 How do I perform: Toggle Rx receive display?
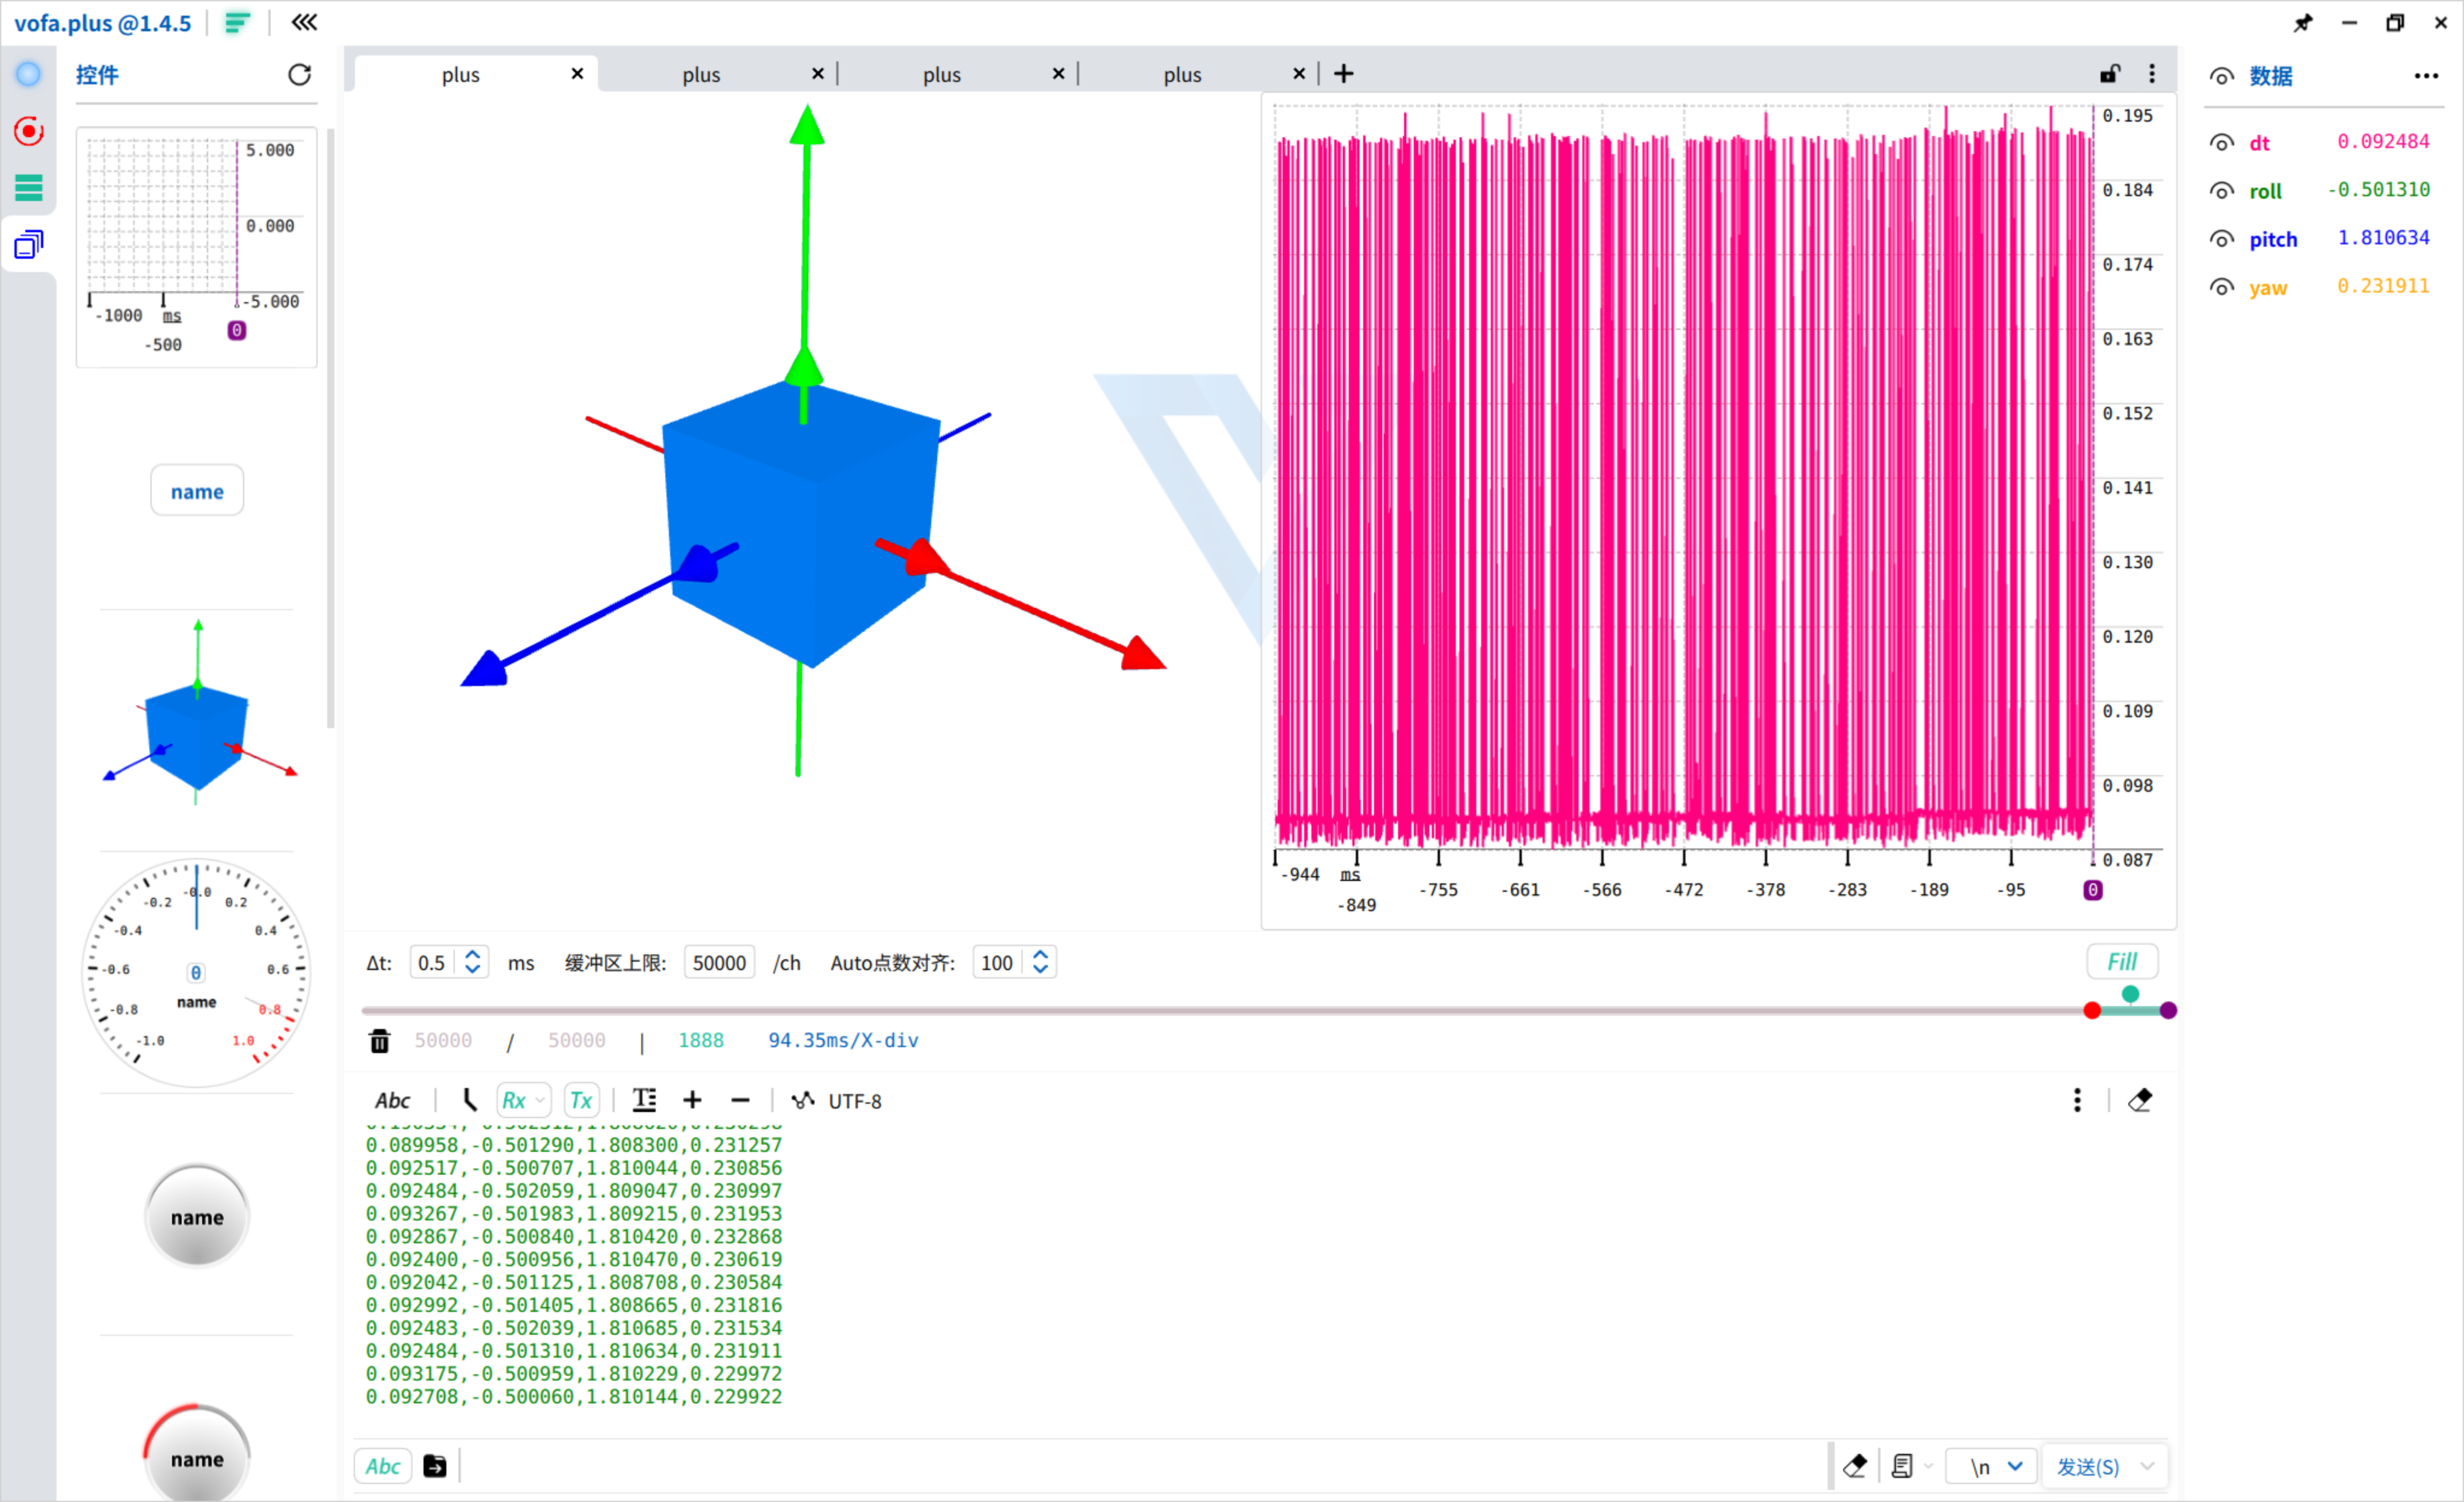coord(513,1101)
